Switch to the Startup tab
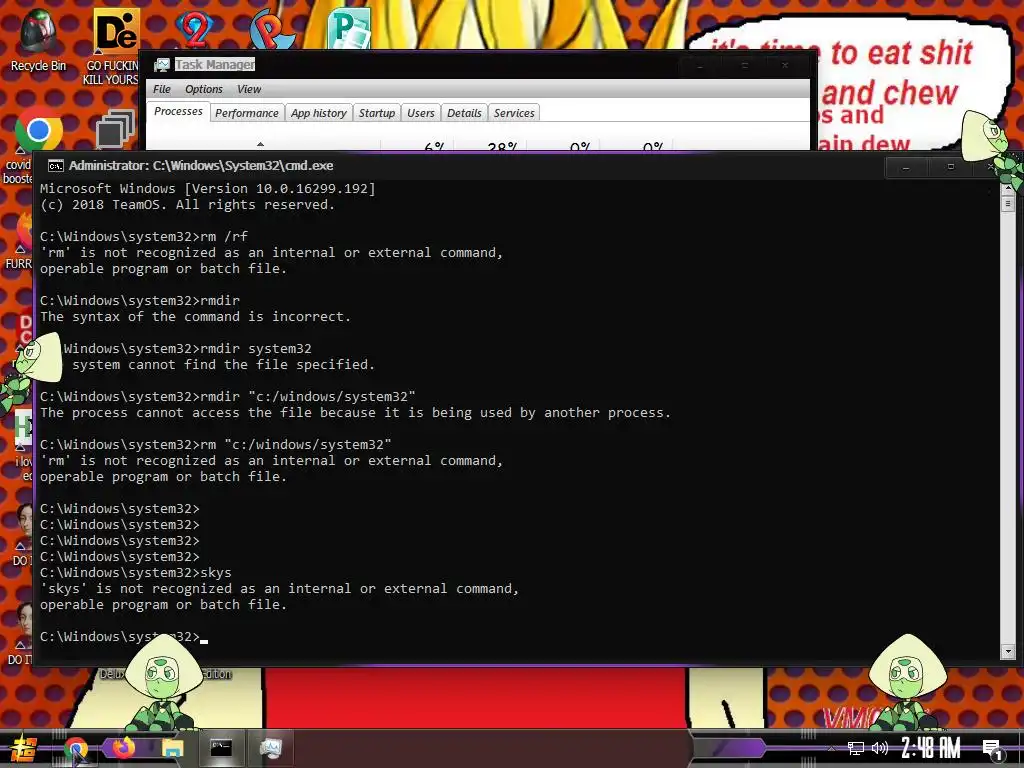Viewport: 1024px width, 768px height. tap(377, 113)
